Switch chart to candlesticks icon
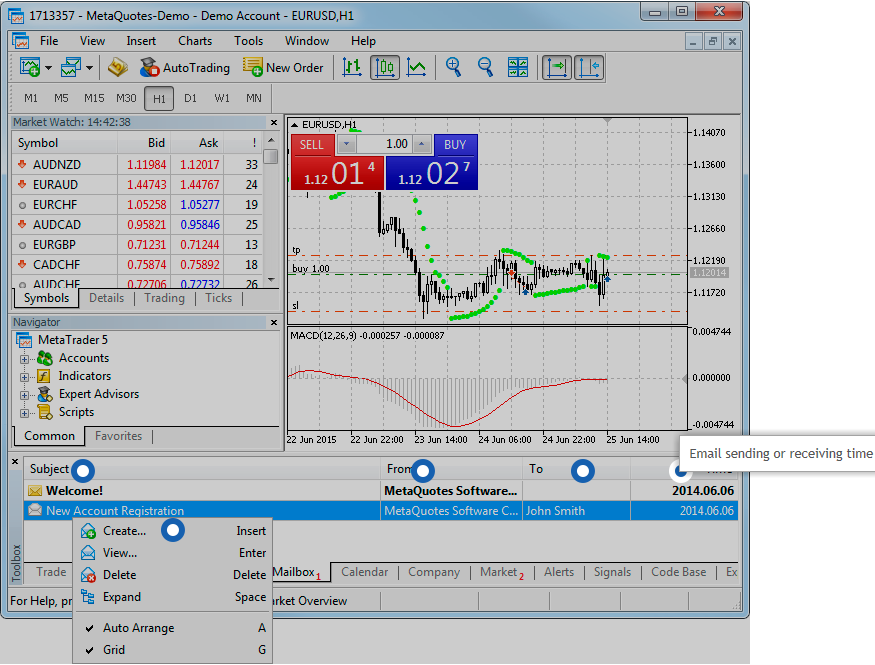The image size is (875, 665). [x=384, y=68]
